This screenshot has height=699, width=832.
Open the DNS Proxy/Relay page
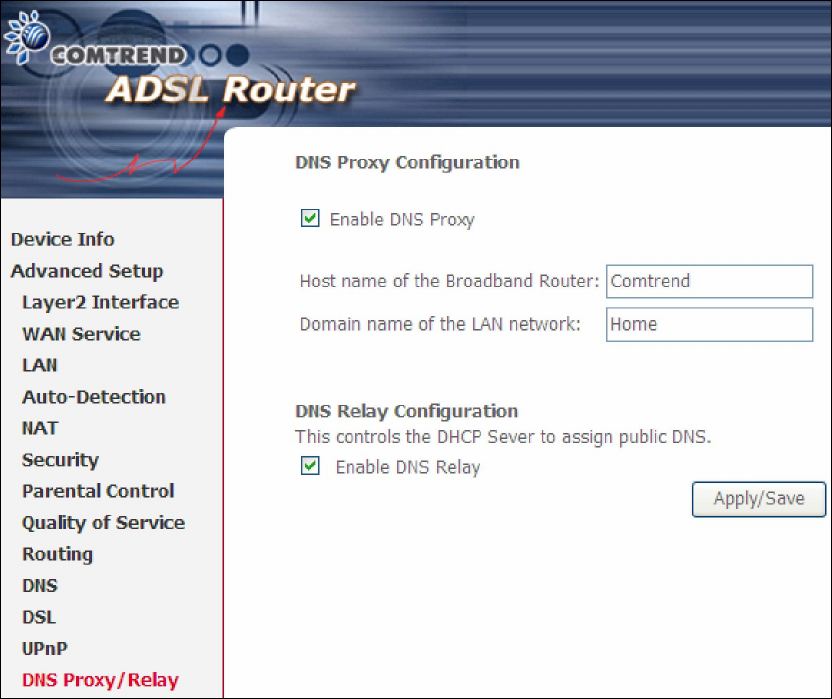coord(100,680)
